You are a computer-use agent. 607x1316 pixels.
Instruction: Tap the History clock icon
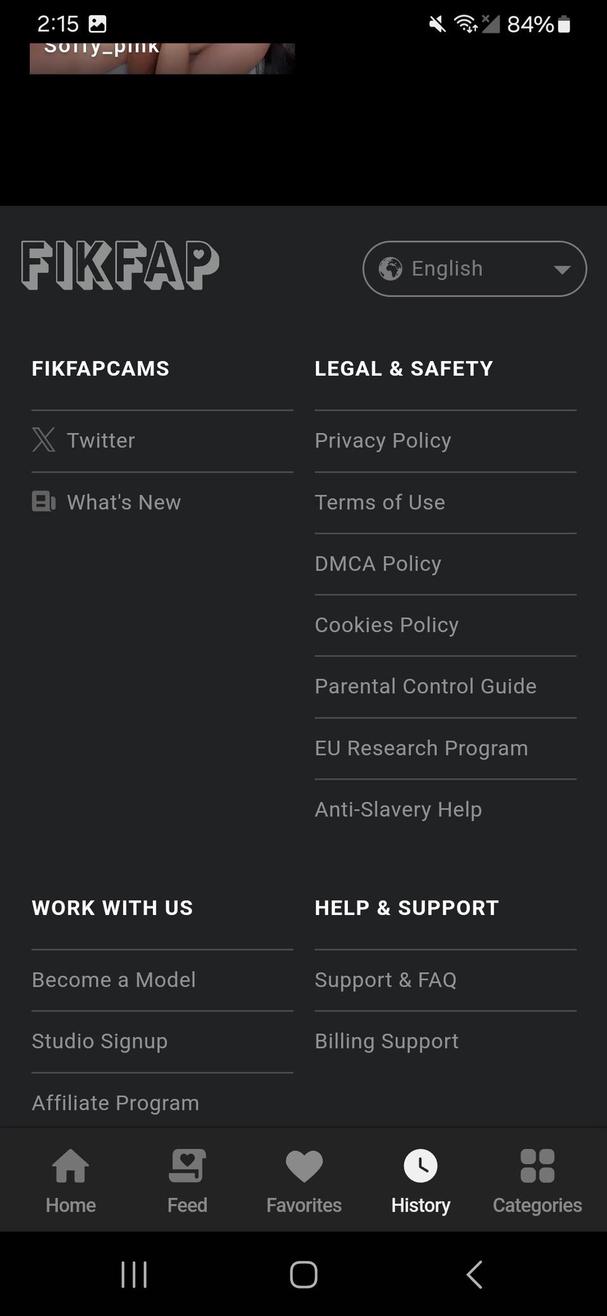pyautogui.click(x=420, y=1164)
